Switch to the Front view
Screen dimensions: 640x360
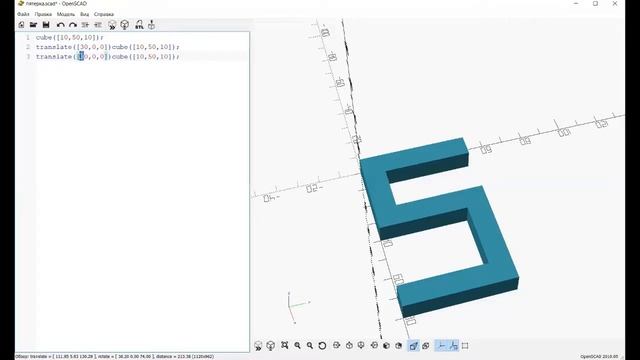[386, 345]
